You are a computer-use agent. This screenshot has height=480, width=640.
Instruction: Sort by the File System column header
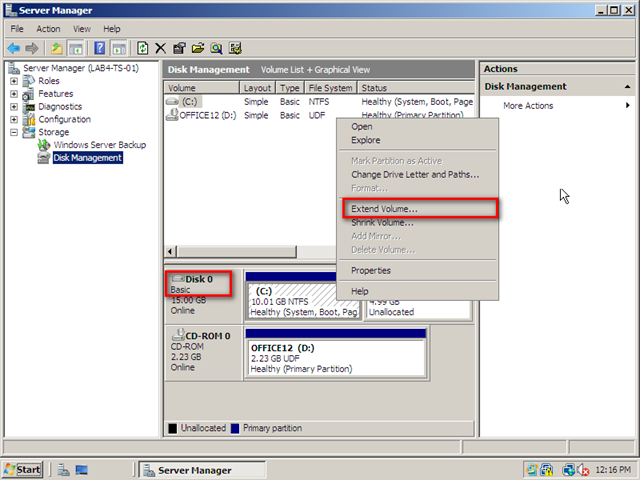pos(330,88)
